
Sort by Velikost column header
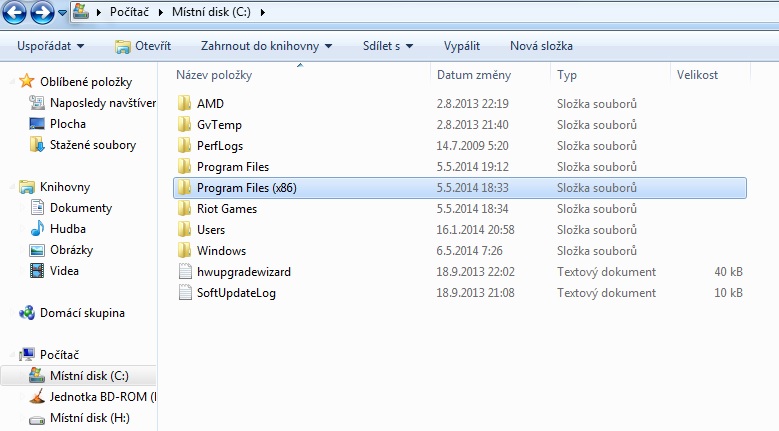click(x=697, y=75)
